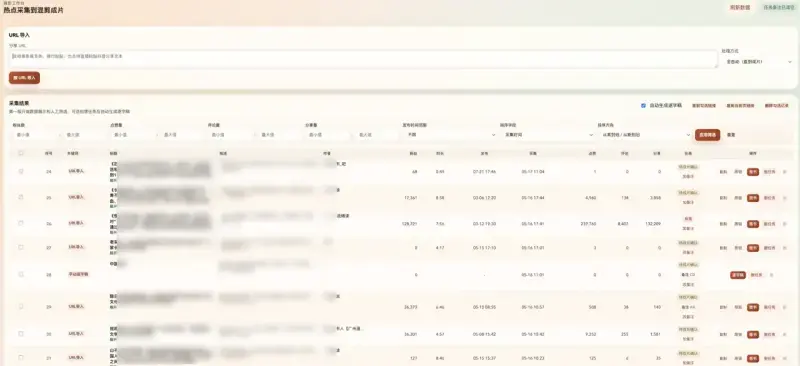Click the play count 36,301 cell

coord(410,334)
